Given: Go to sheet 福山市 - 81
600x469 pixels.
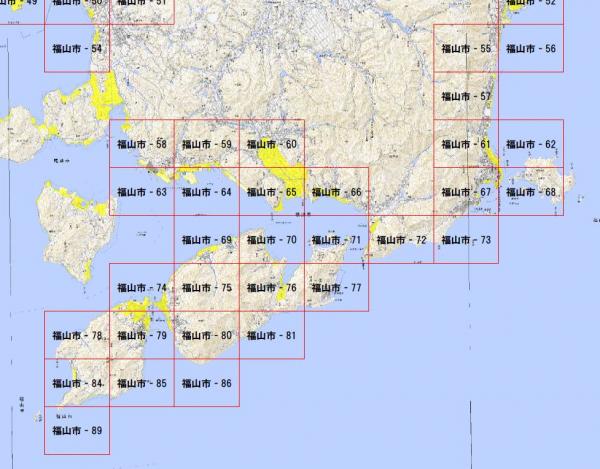Looking at the screenshot, I should [272, 335].
